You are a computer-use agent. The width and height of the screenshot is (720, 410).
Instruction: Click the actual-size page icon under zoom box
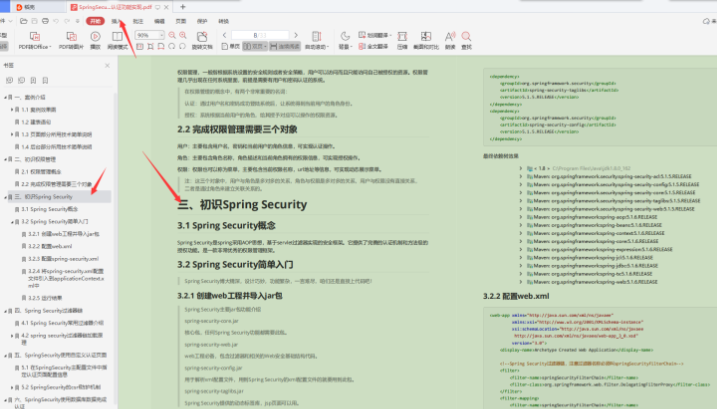(140, 46)
